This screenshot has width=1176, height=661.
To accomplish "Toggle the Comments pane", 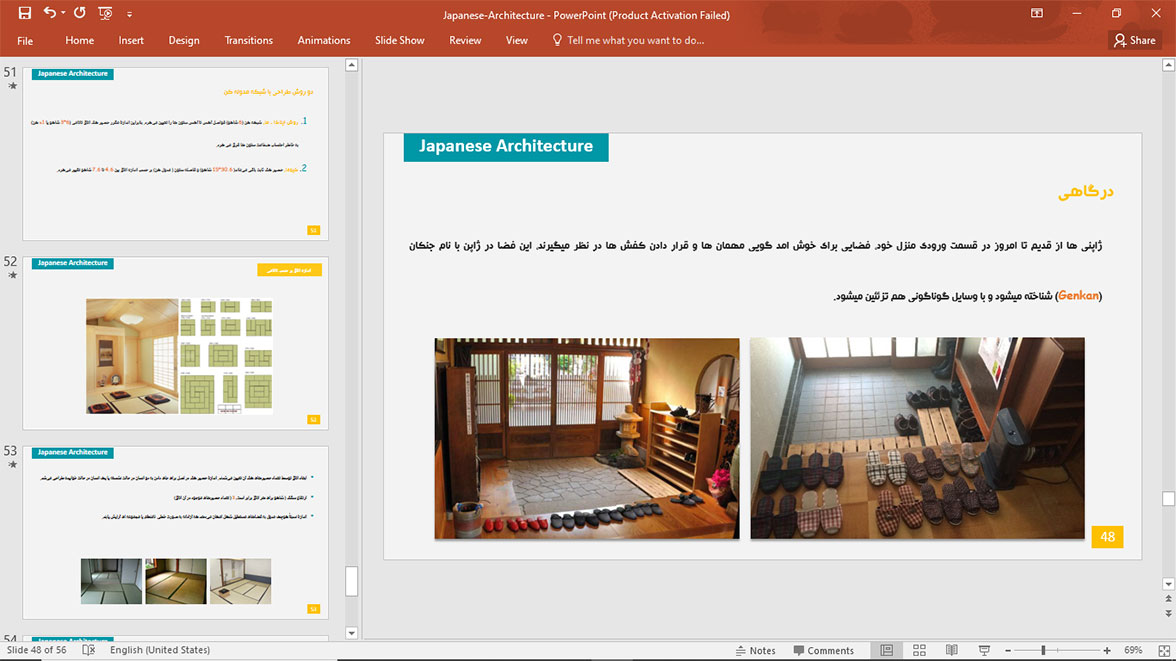I will [x=824, y=650].
